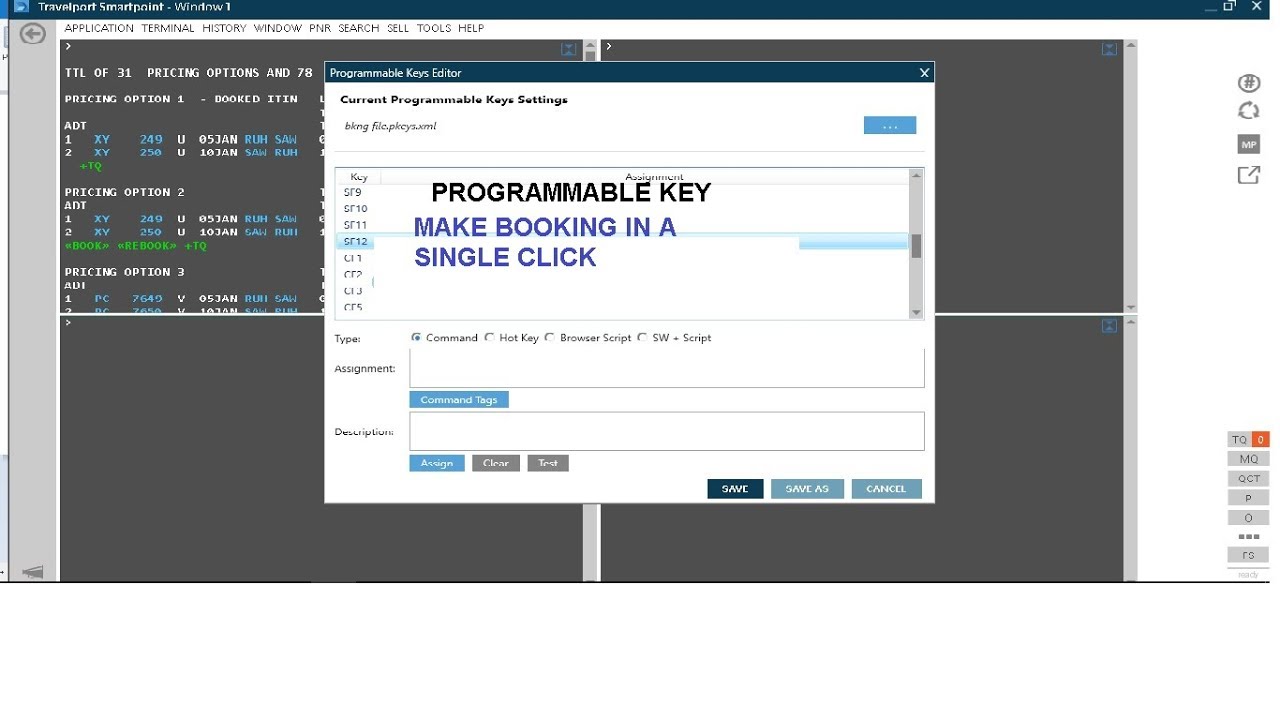The width and height of the screenshot is (1280, 720).
Task: Click the green «BOOK» link in terminal
Action: pyautogui.click(x=88, y=246)
